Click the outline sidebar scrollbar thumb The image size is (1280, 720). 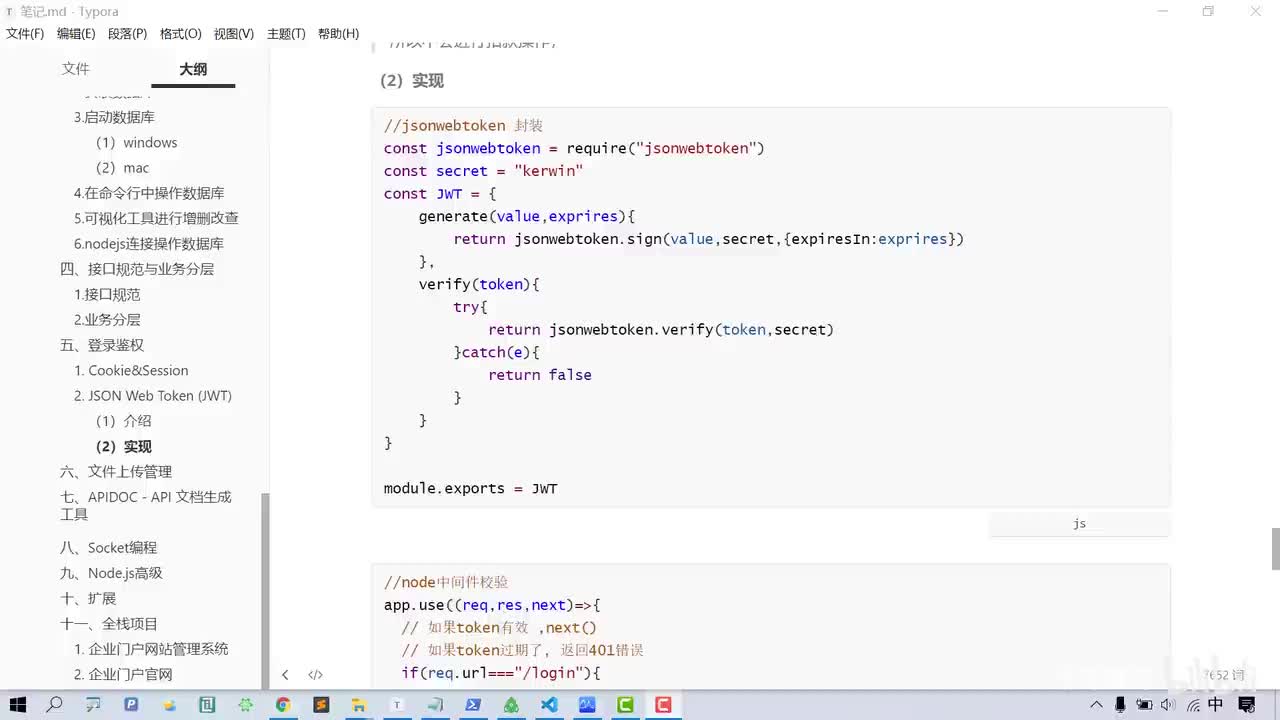265,591
